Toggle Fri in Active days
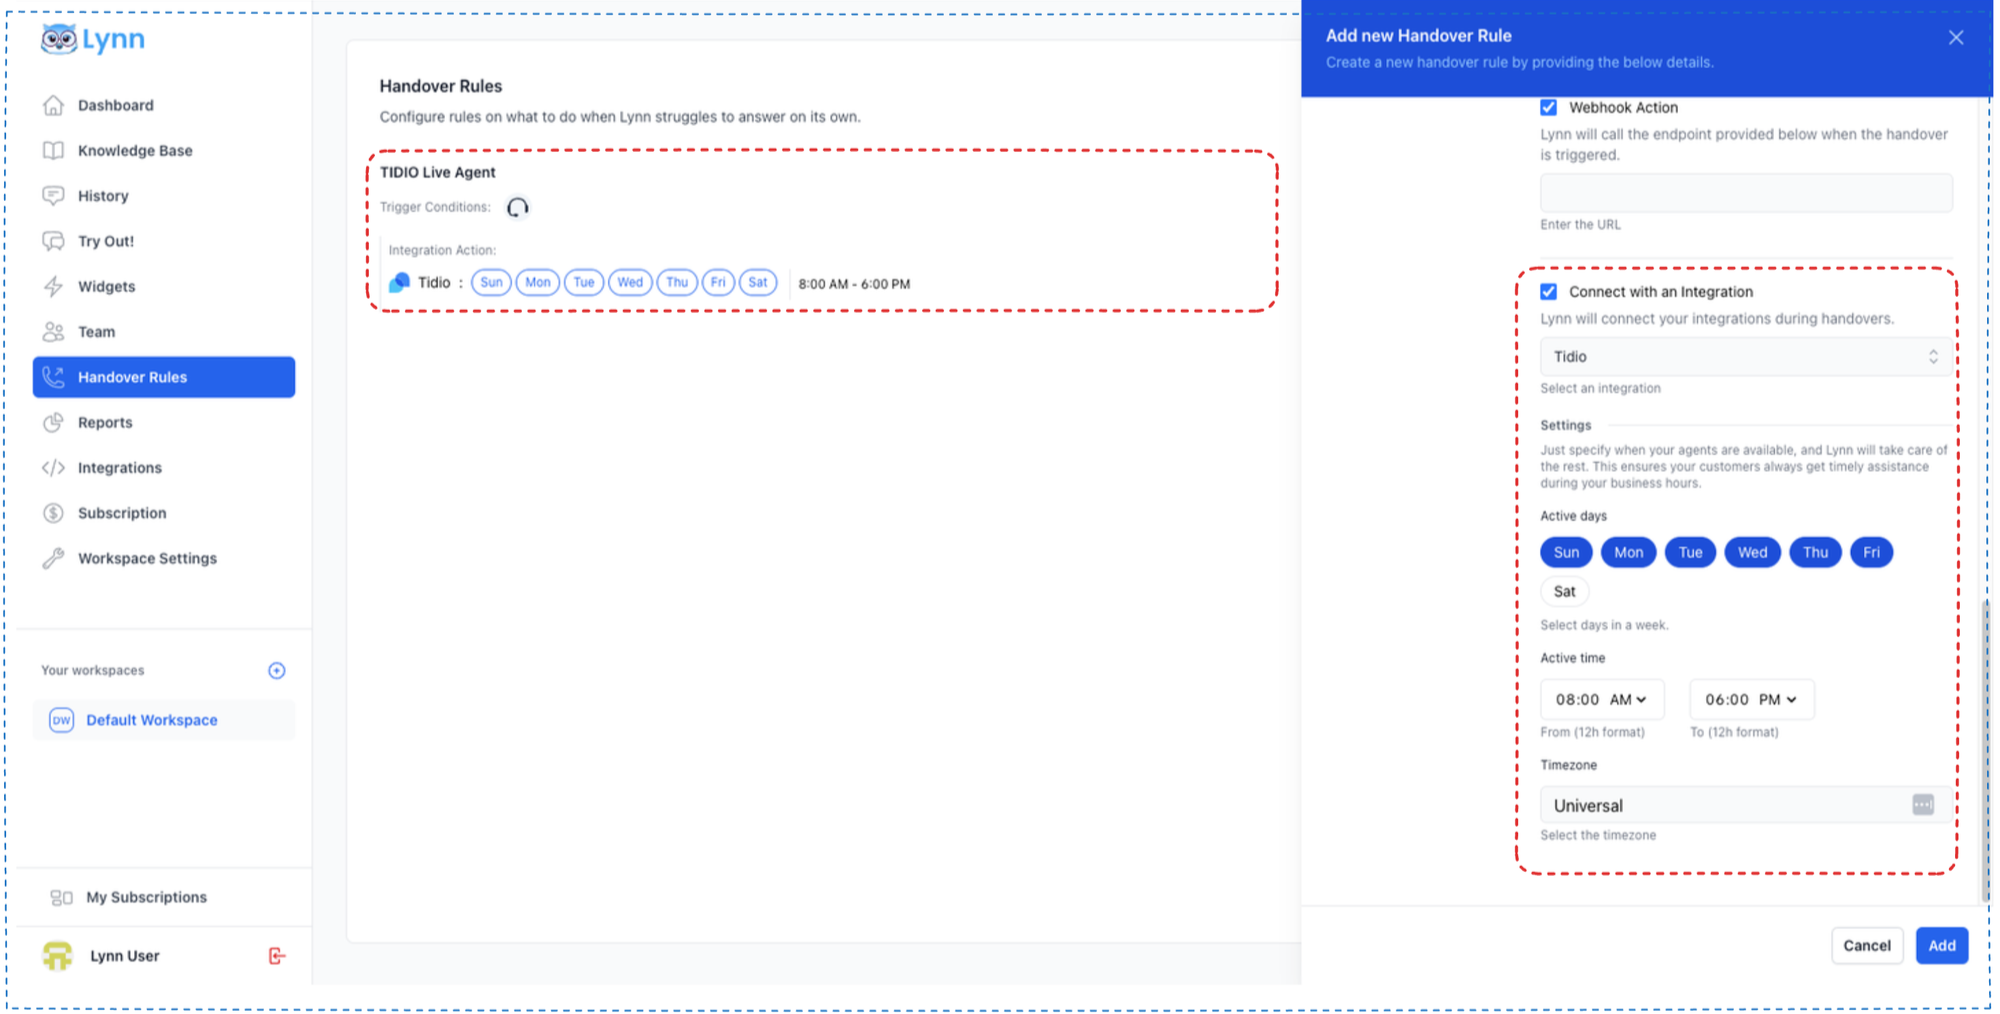This screenshot has width=2000, height=1014. [x=1871, y=552]
